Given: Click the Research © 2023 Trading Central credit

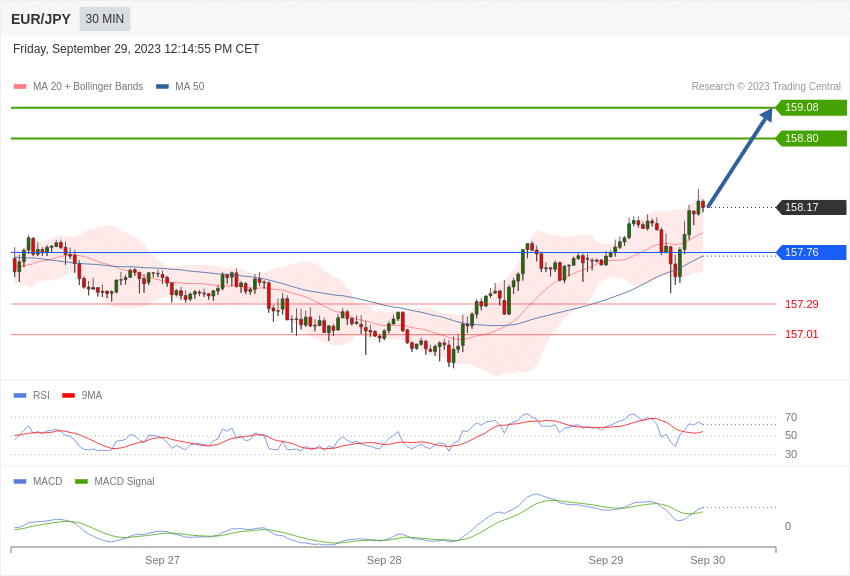Looking at the screenshot, I should coord(766,87).
